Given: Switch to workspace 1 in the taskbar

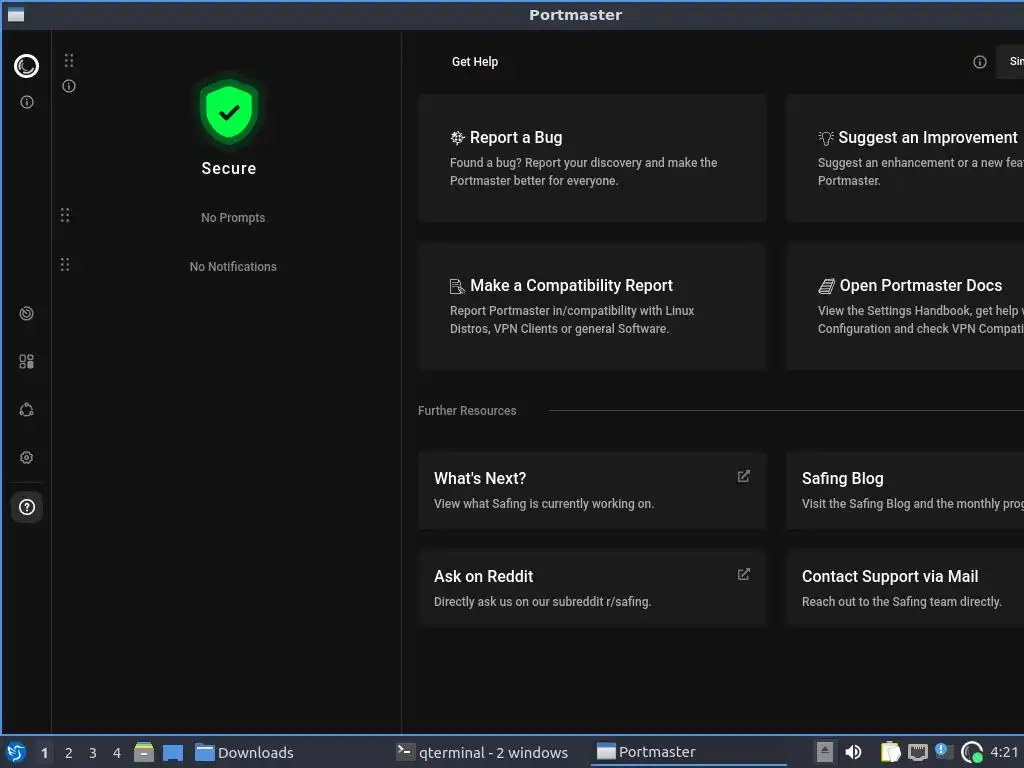Looking at the screenshot, I should coord(44,753).
